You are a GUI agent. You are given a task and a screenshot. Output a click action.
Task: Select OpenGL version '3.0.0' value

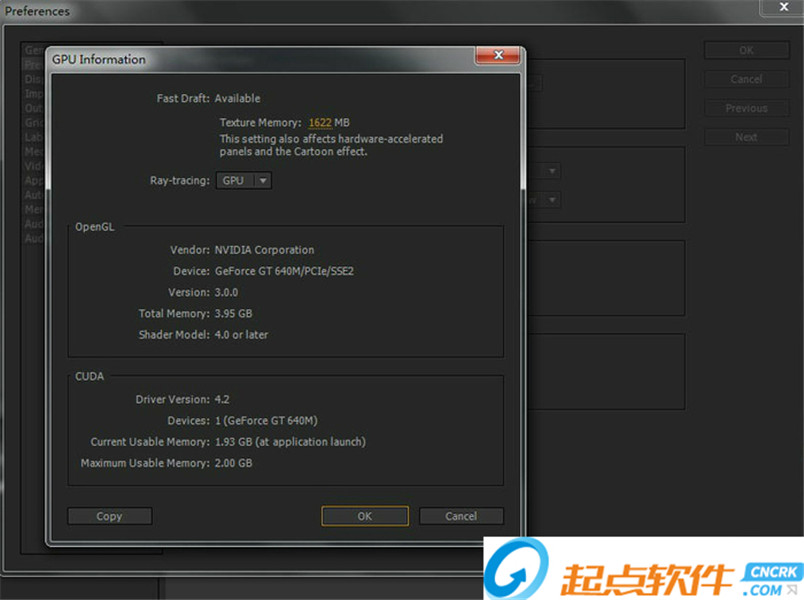226,292
